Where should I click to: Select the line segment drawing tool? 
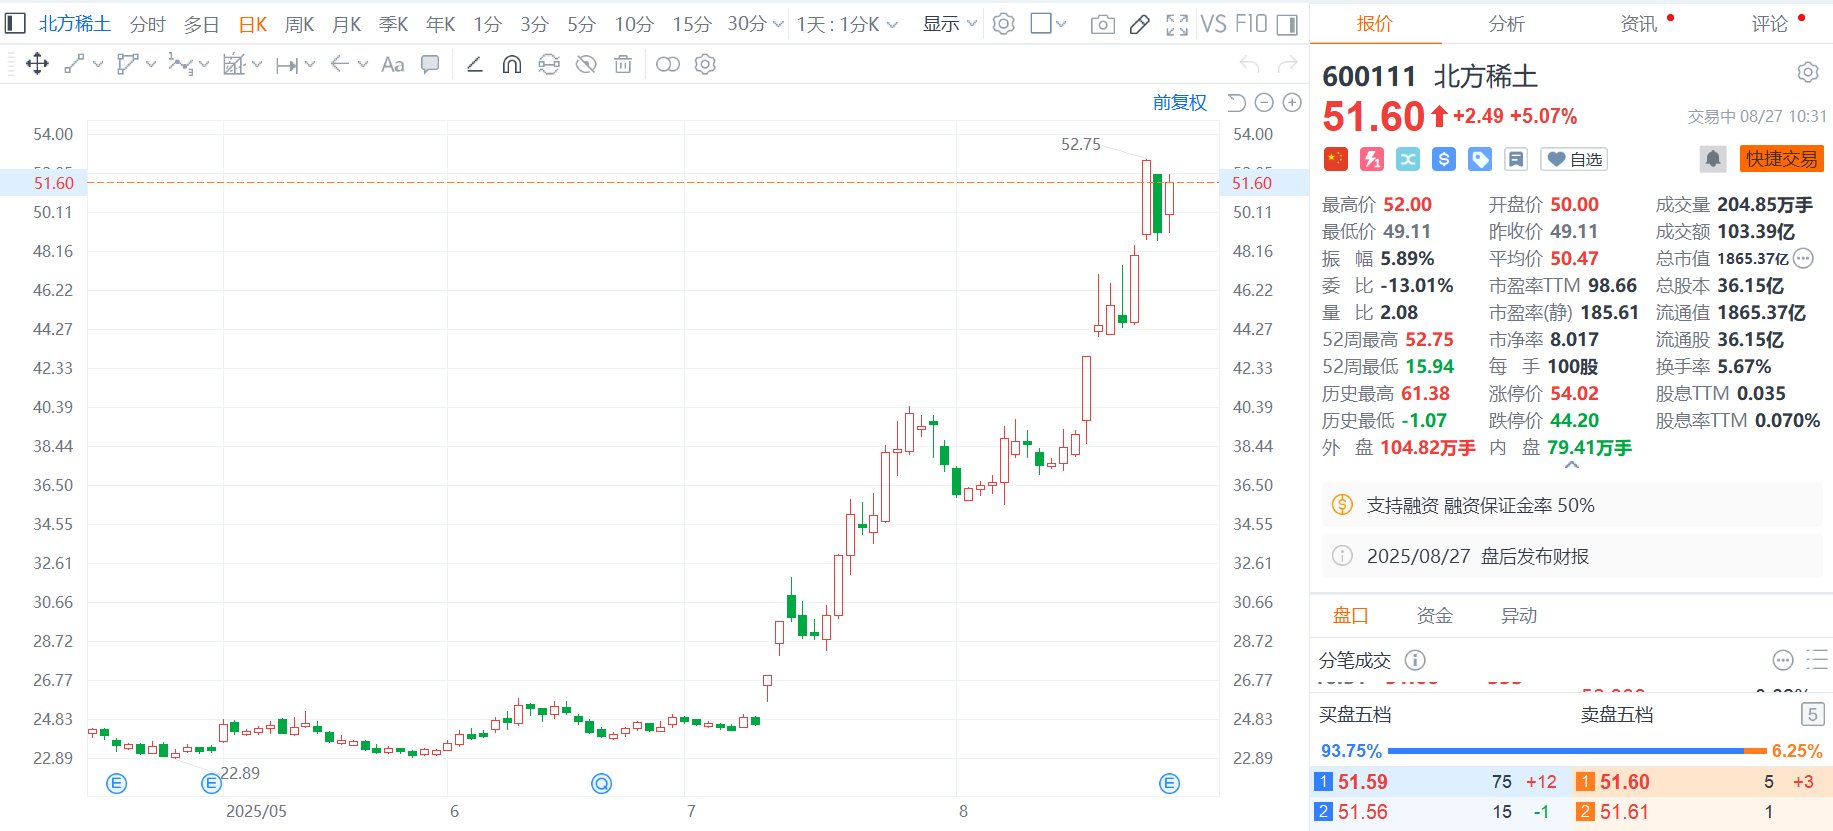coord(74,64)
